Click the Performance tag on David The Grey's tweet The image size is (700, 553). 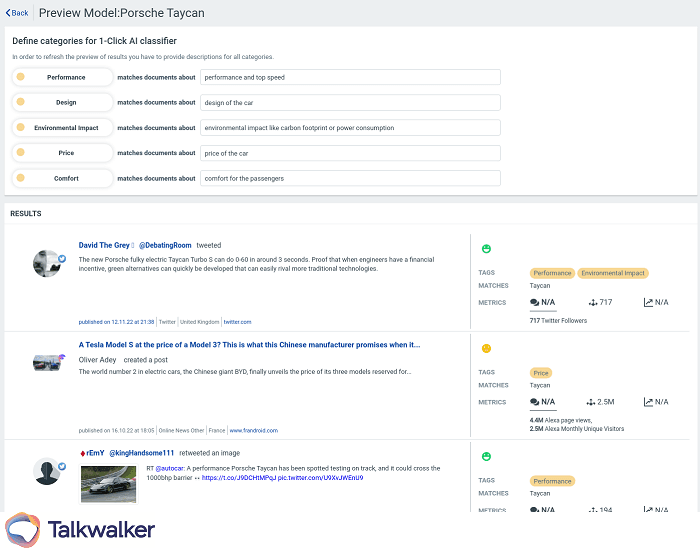[552, 273]
